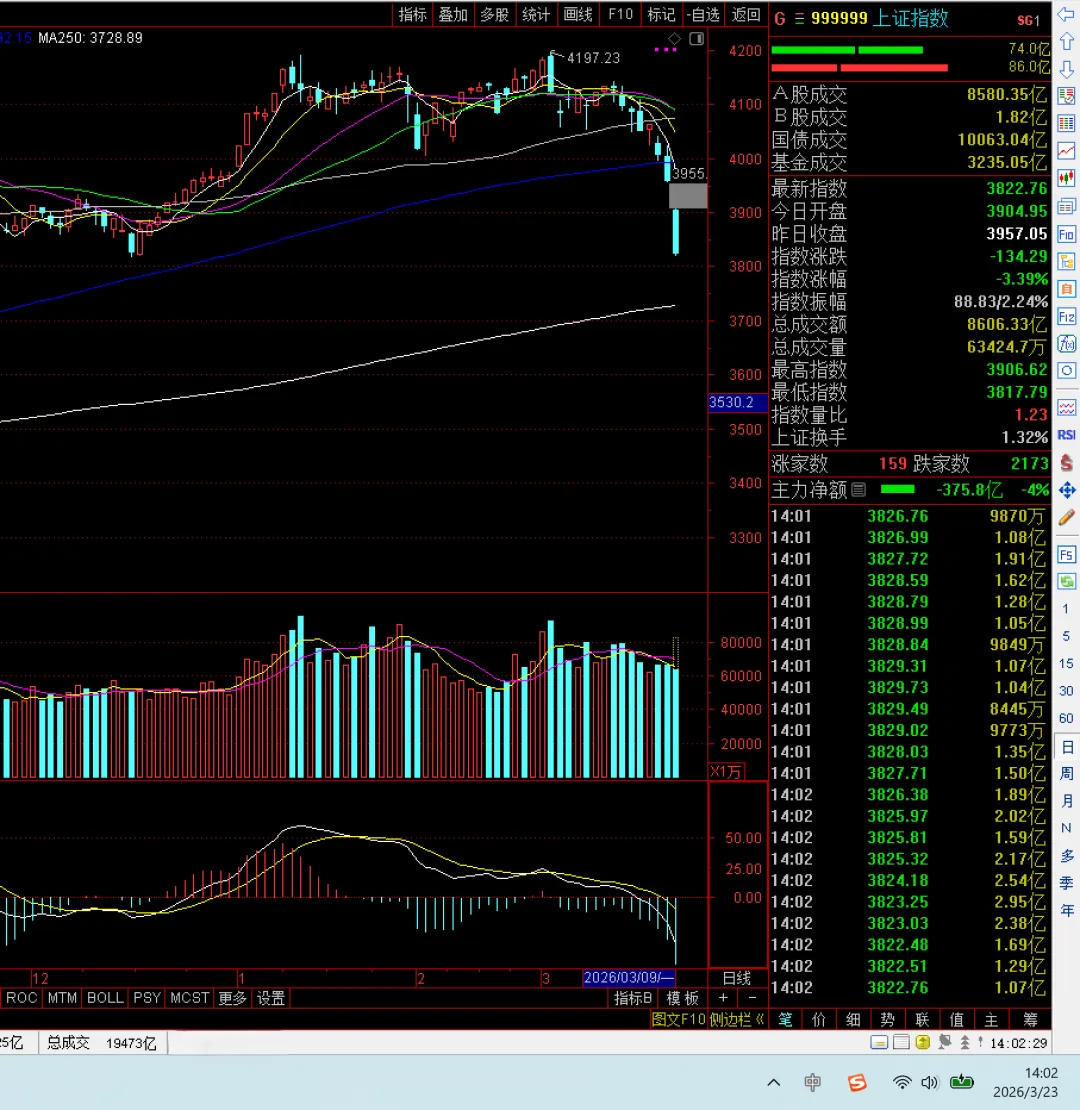Select the pencil drawing tool icon
1080x1110 pixels.
pyautogui.click(x=1066, y=517)
